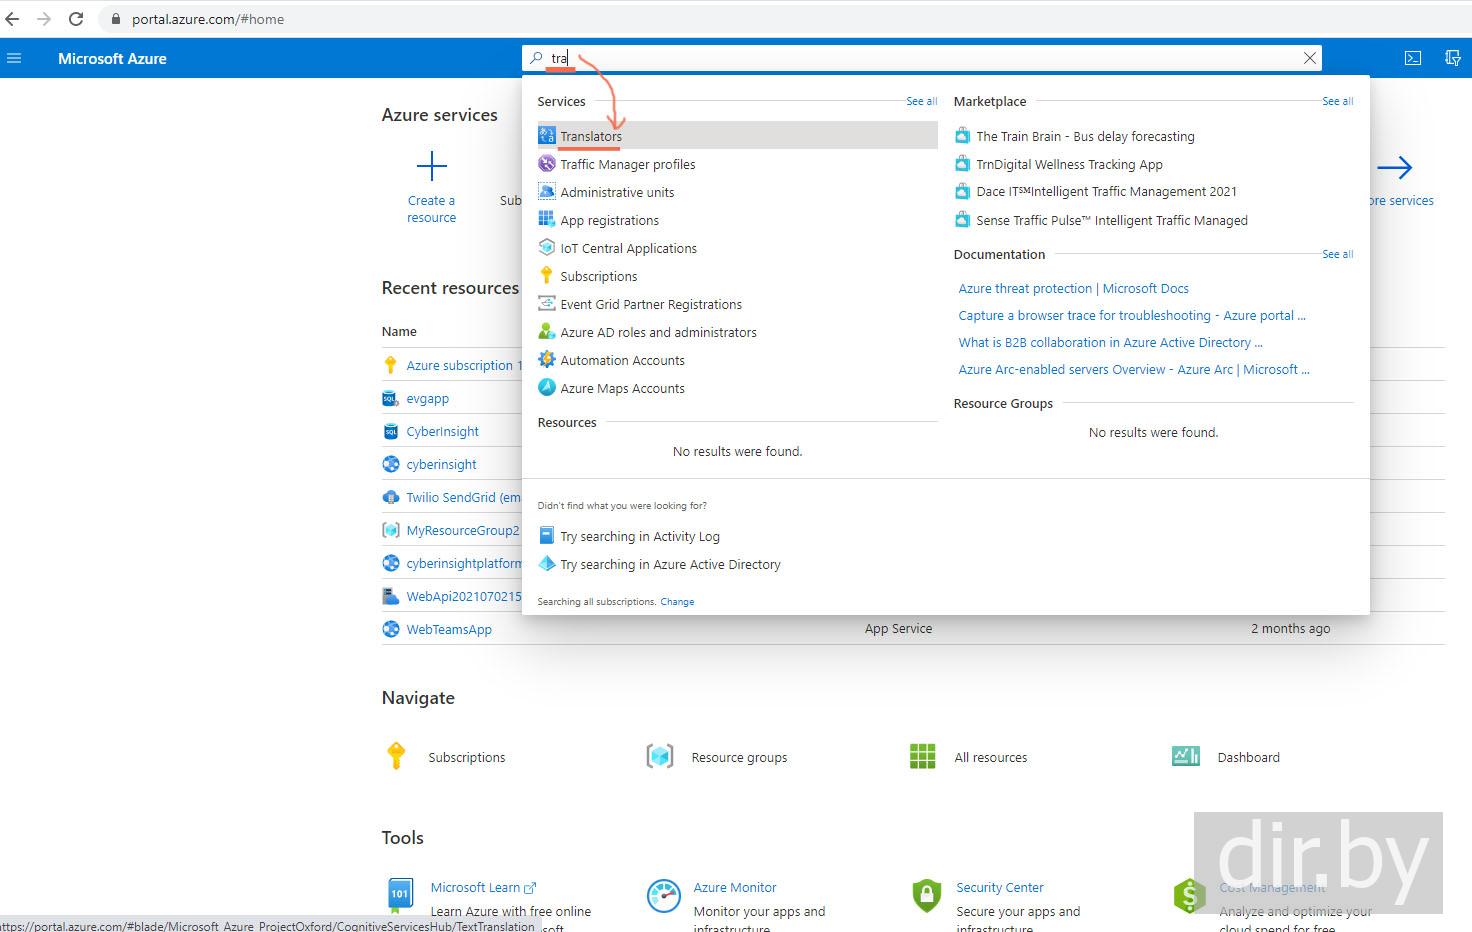The width and height of the screenshot is (1472, 932).
Task: Click the More services arrow icon
Action: coord(1394,168)
